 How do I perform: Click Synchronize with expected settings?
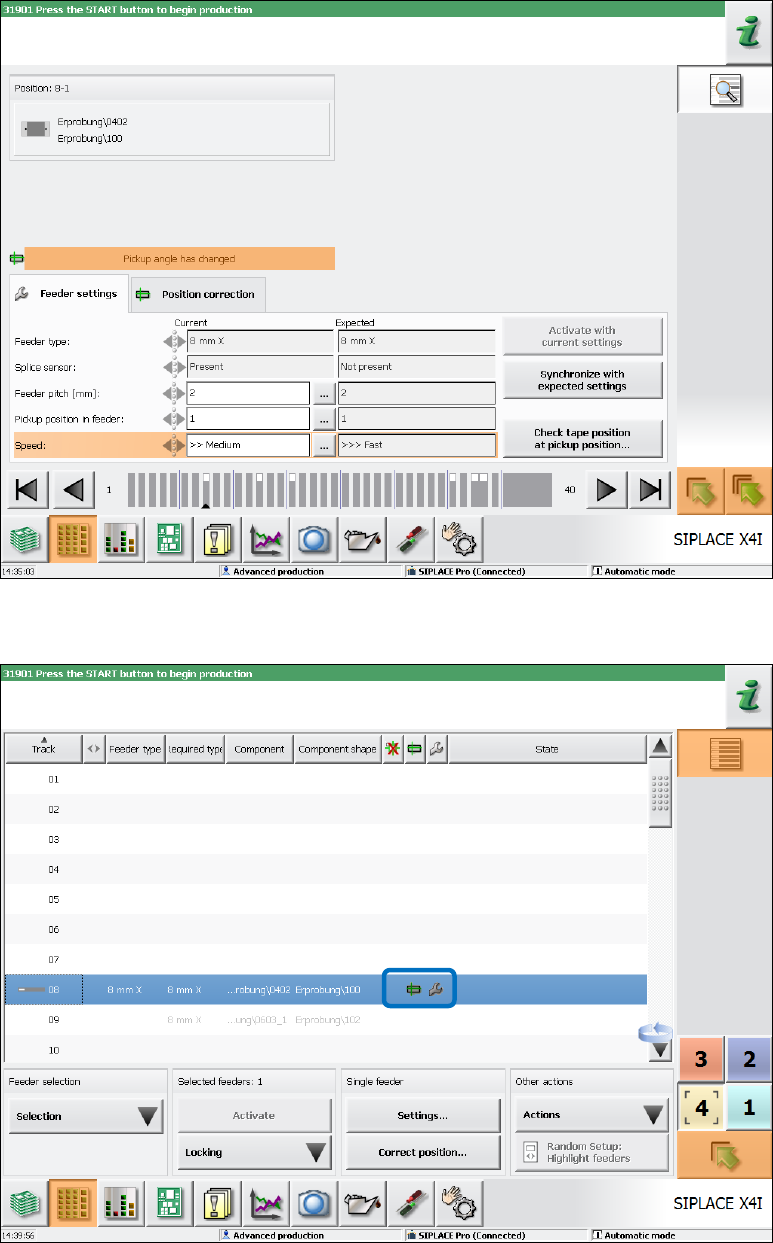click(x=582, y=380)
